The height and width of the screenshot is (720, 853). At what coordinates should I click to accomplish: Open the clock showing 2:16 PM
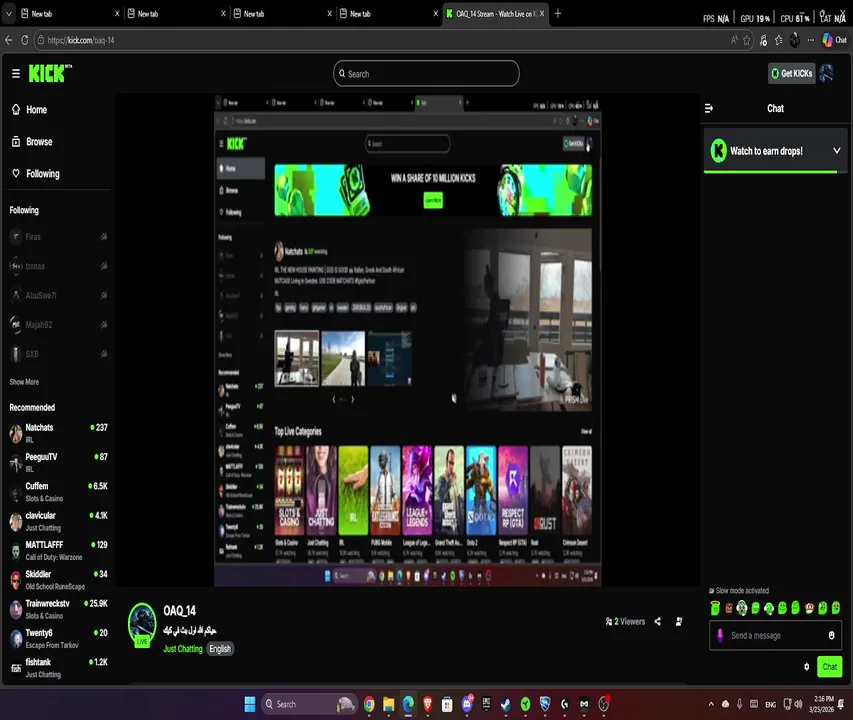821,704
